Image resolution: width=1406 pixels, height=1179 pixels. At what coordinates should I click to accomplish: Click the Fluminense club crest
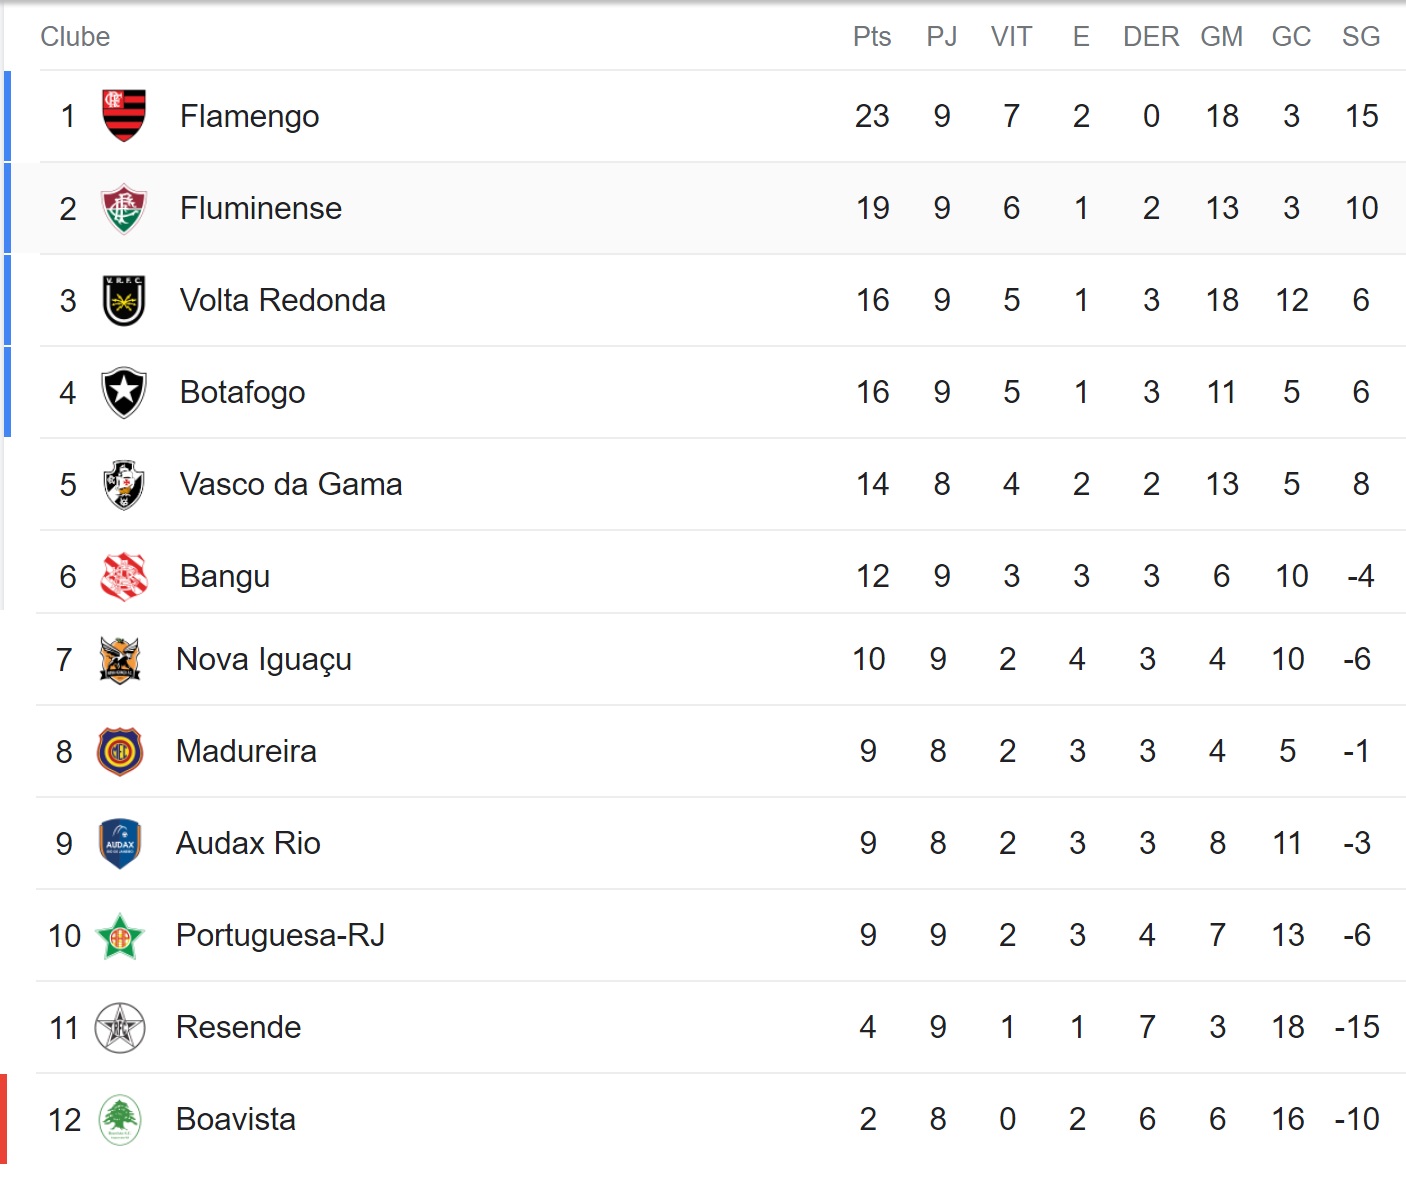pyautogui.click(x=124, y=208)
